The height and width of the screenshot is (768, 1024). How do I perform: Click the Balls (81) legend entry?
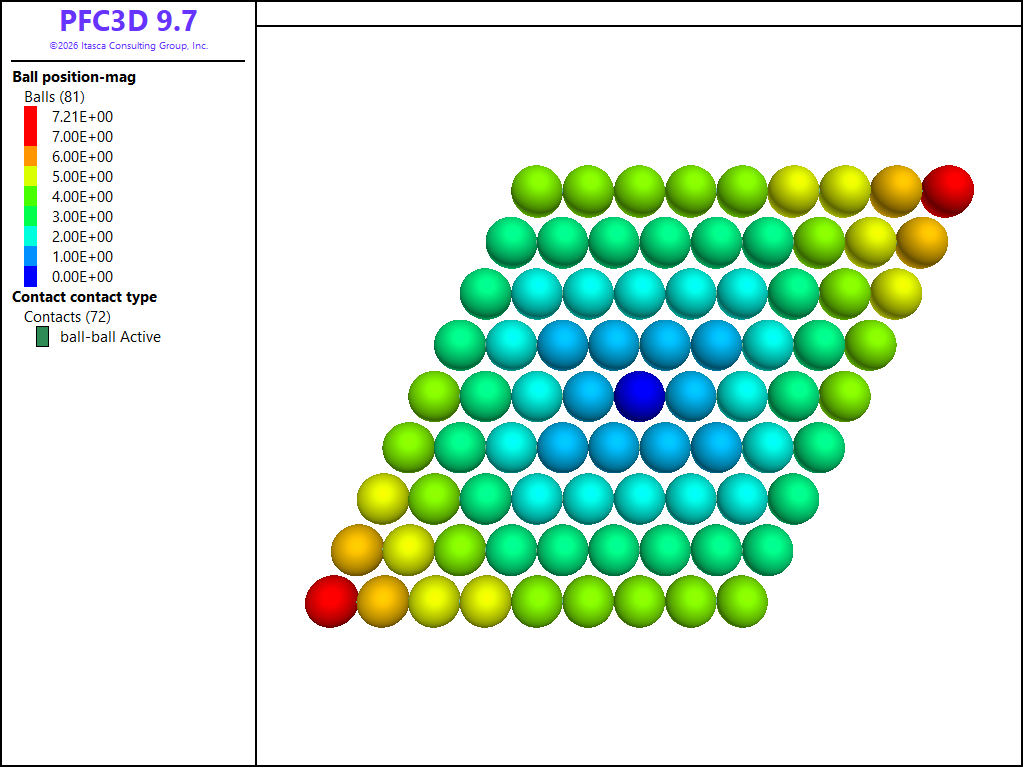(x=54, y=97)
